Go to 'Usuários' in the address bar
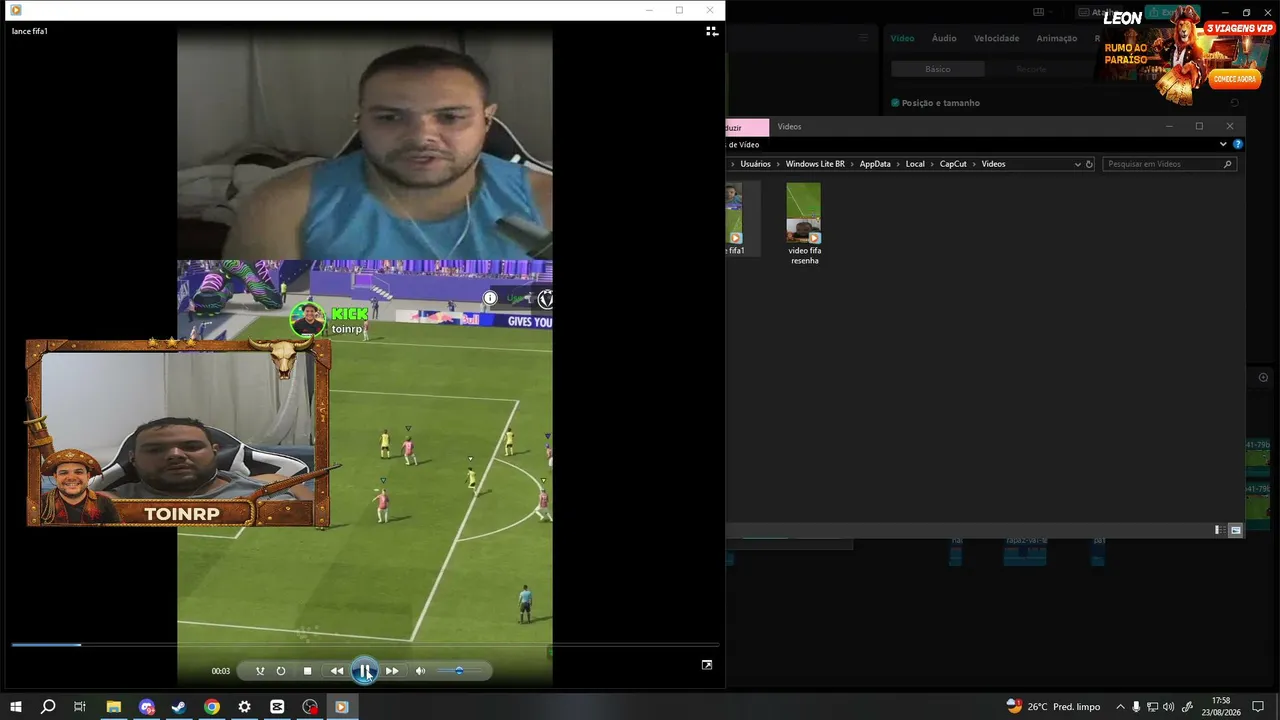 click(755, 164)
